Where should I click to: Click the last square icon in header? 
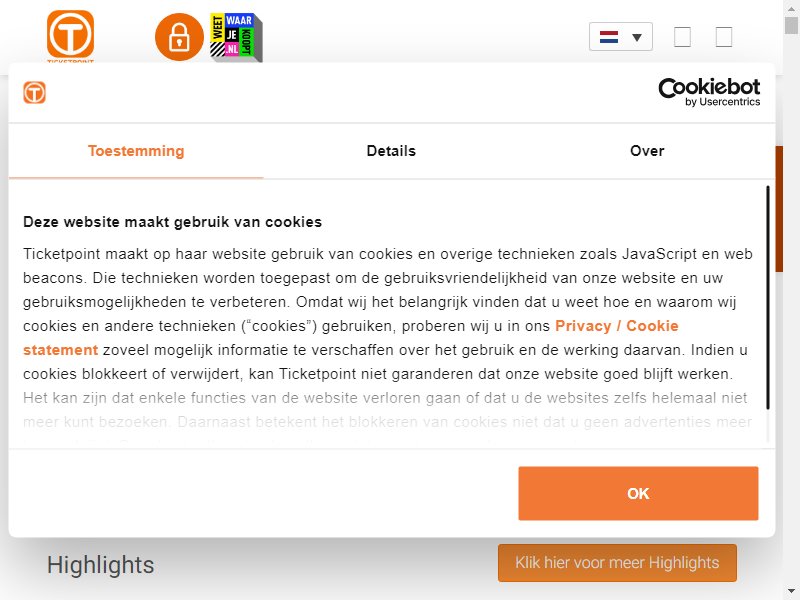coord(723,37)
